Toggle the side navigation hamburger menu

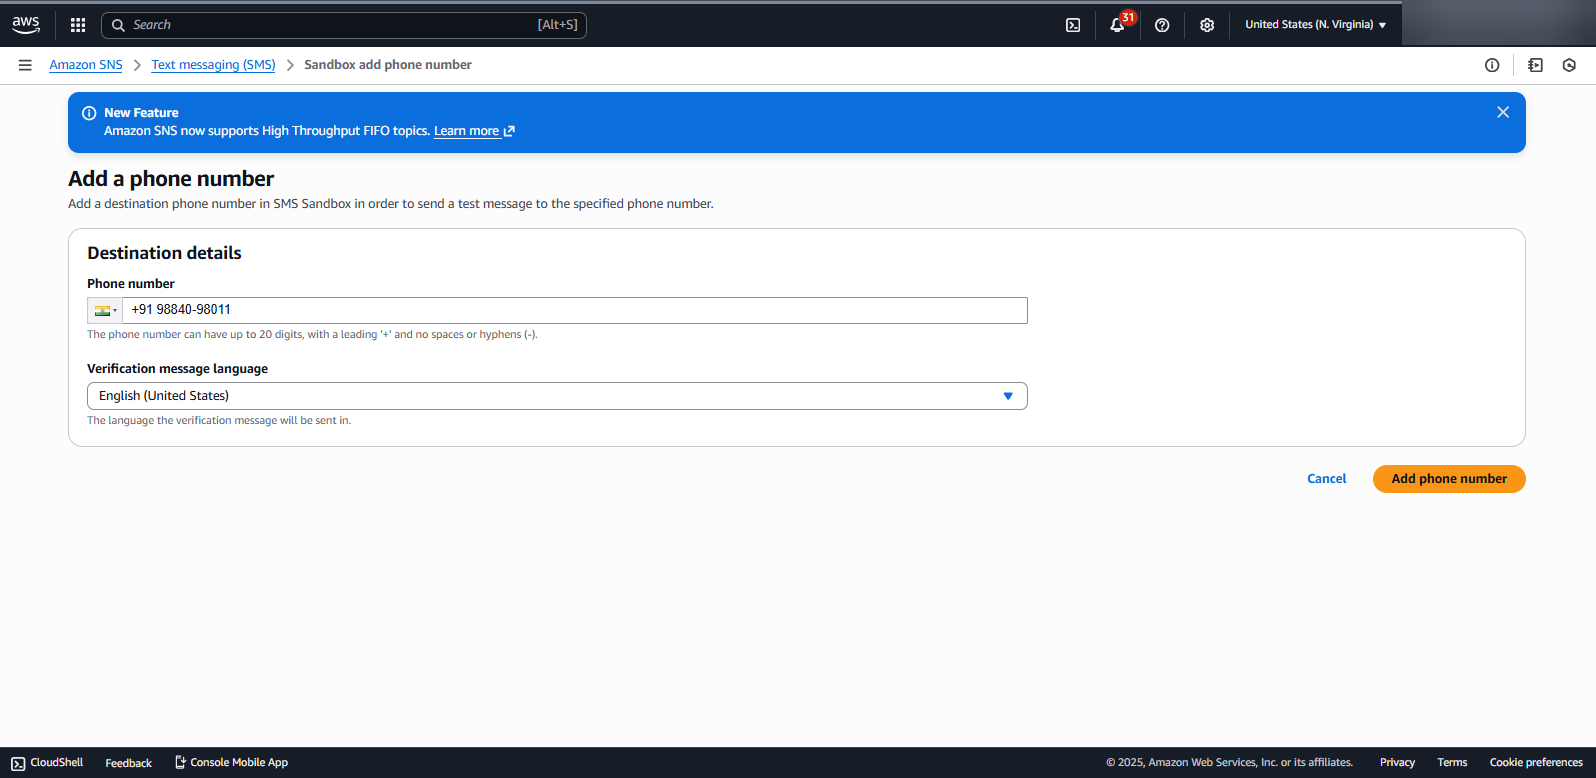point(25,65)
